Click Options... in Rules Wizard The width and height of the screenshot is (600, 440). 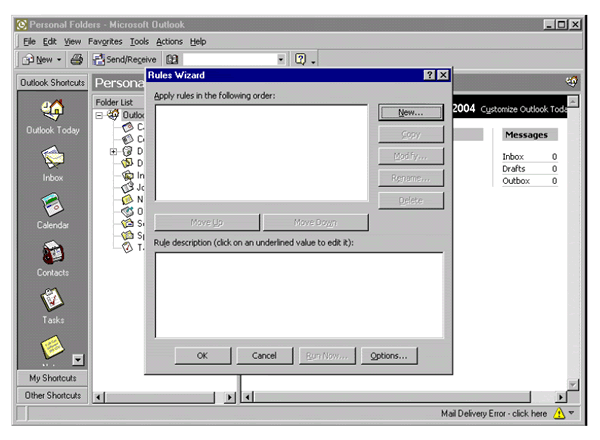389,356
